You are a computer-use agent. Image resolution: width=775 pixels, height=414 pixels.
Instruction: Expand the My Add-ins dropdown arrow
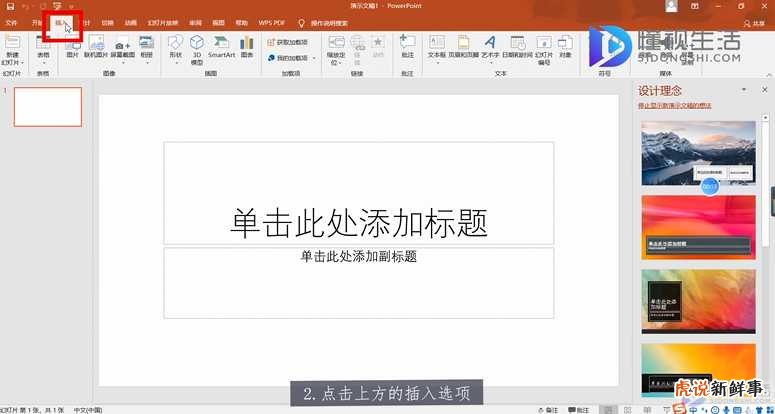pyautogui.click(x=314, y=58)
